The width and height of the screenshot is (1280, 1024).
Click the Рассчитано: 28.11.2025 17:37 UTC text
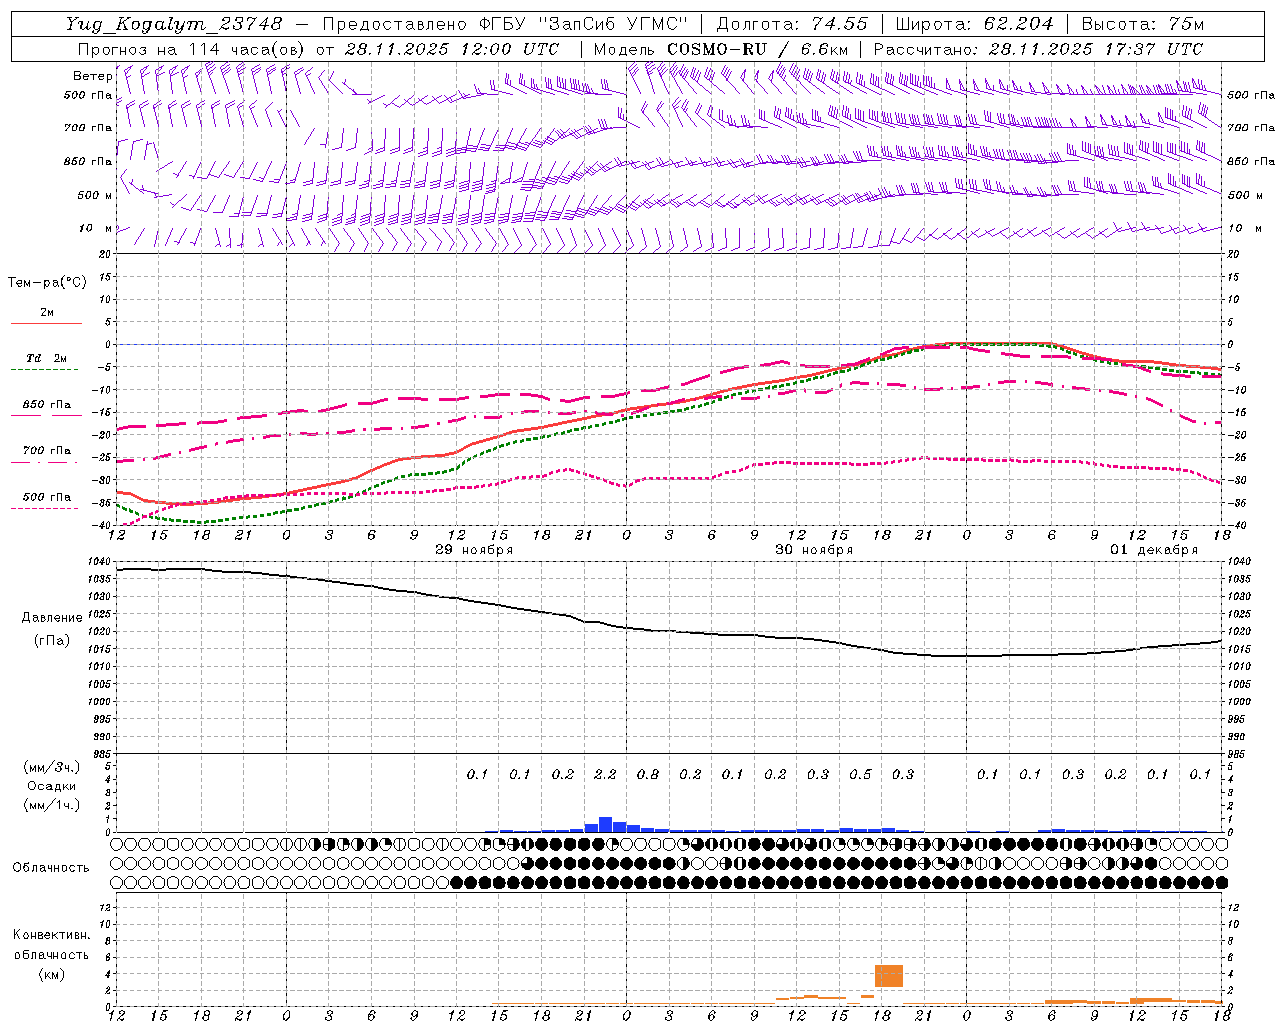(x=1038, y=49)
